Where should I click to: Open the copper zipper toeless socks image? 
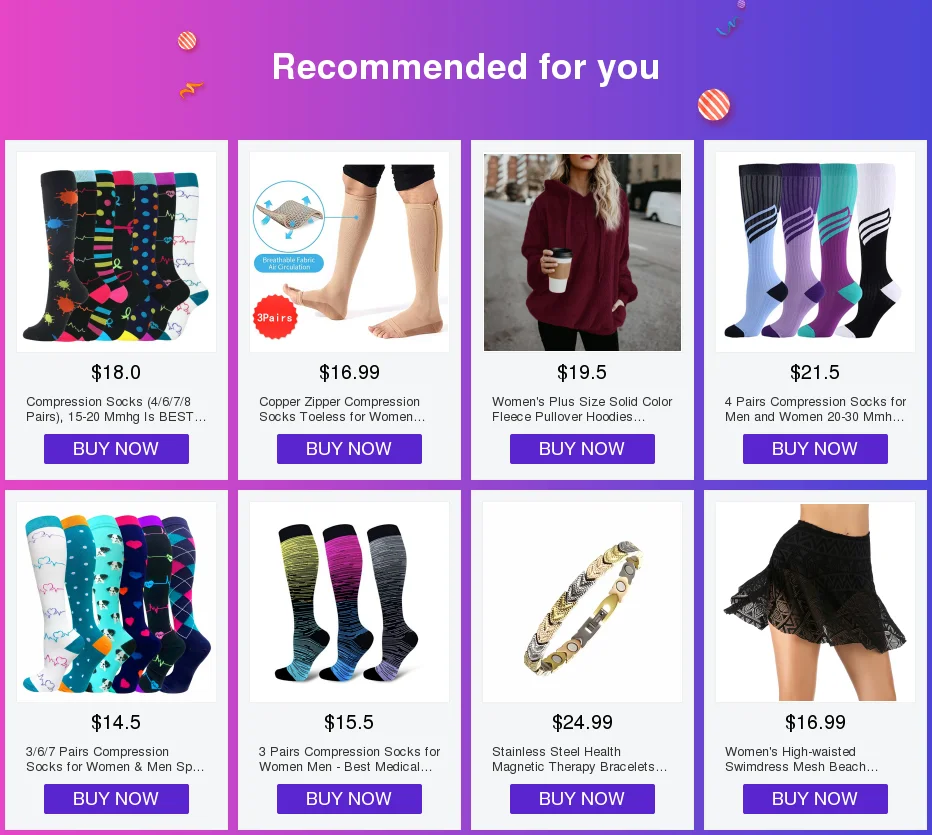[350, 252]
